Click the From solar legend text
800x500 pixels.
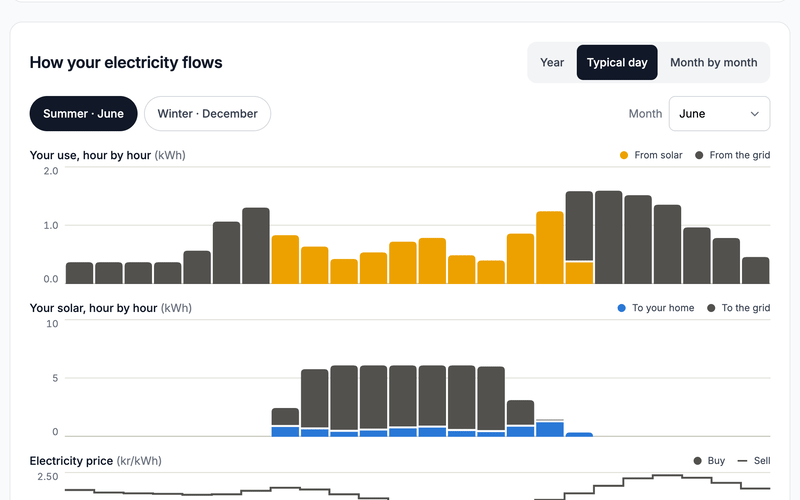(x=658, y=155)
